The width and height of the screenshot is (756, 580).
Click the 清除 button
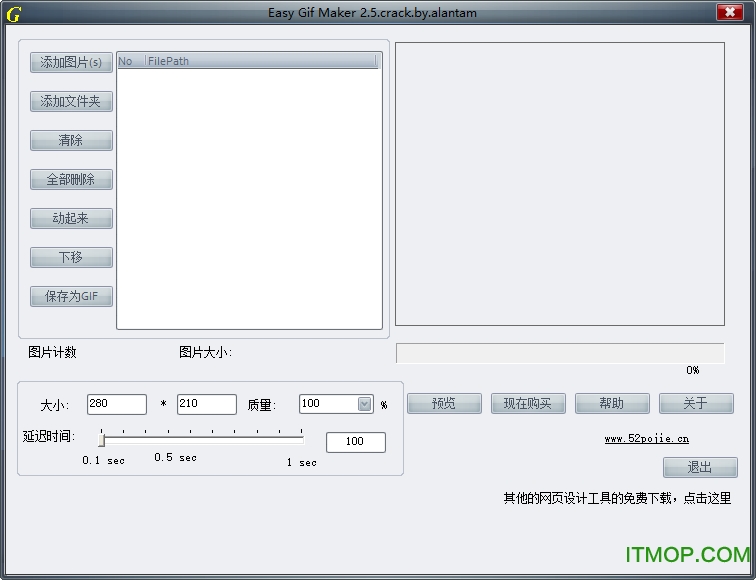pos(71,141)
